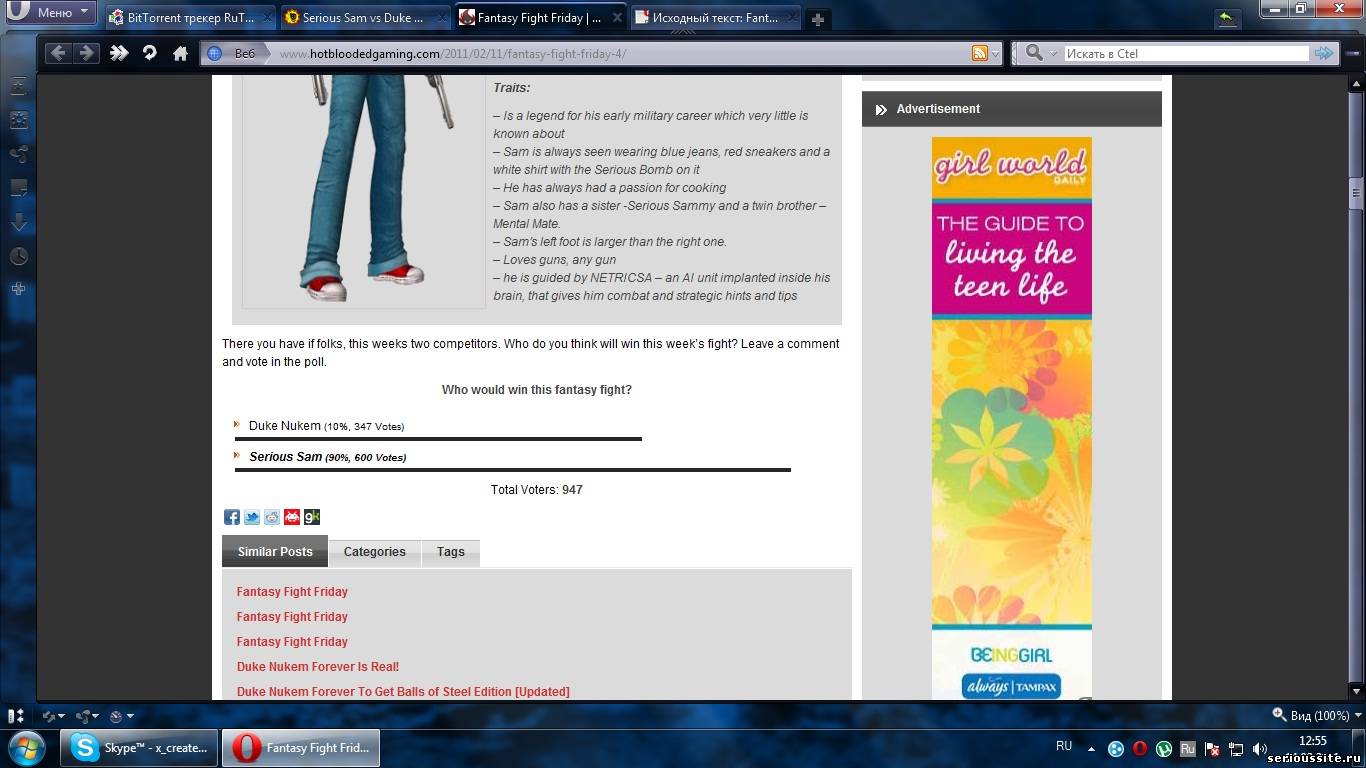
Task: Show hidden tray icons arrow
Action: [1090, 747]
